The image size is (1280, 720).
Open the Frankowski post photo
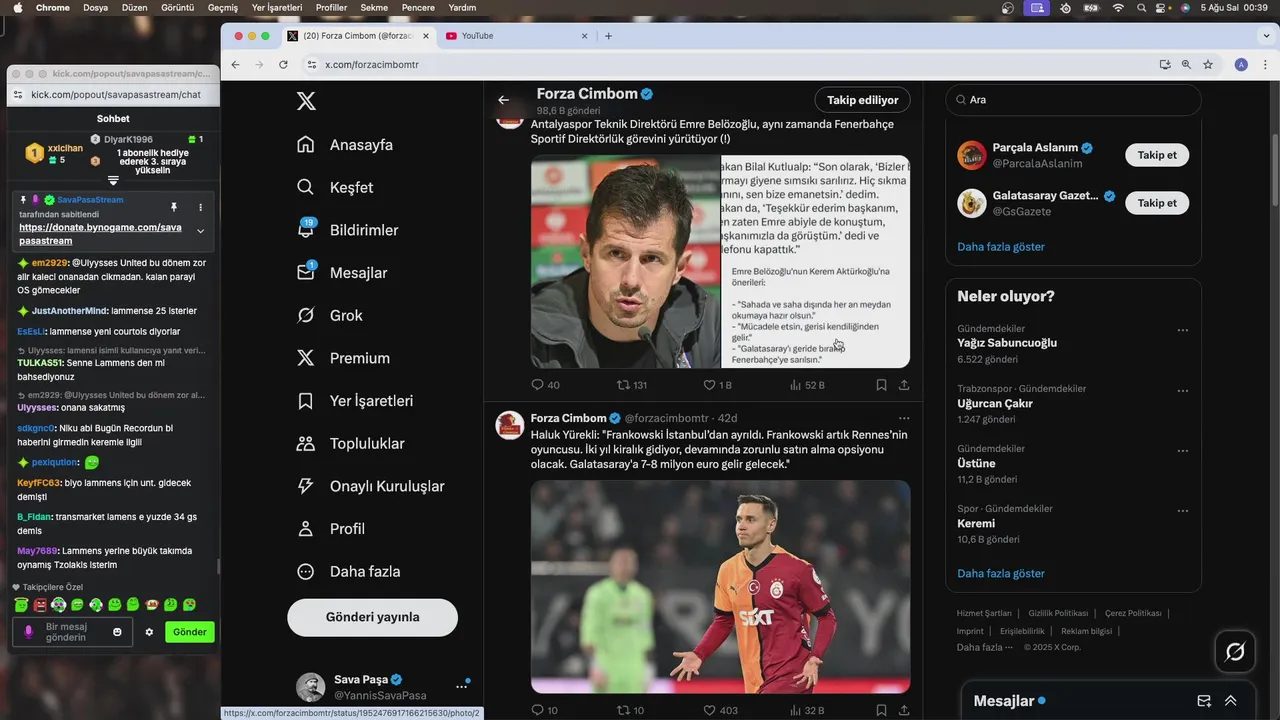(x=720, y=587)
